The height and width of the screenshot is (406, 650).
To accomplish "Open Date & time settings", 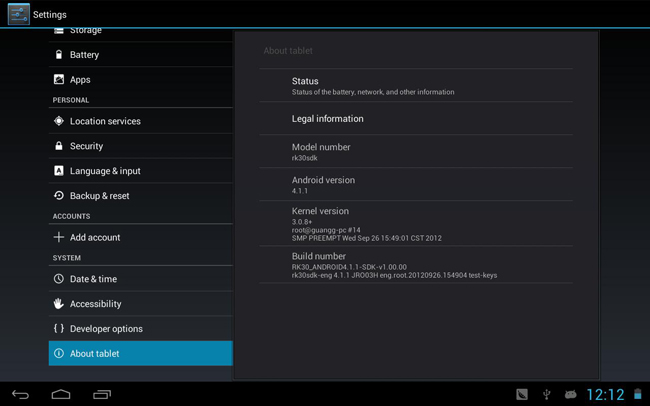I will (141, 278).
